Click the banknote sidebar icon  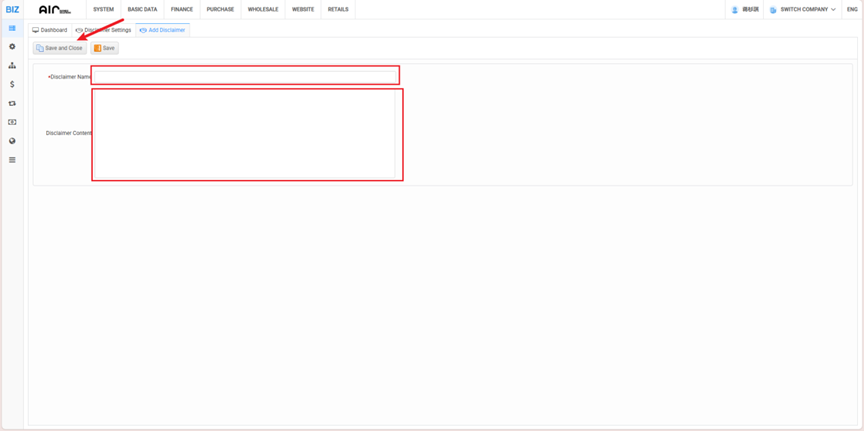tap(12, 122)
